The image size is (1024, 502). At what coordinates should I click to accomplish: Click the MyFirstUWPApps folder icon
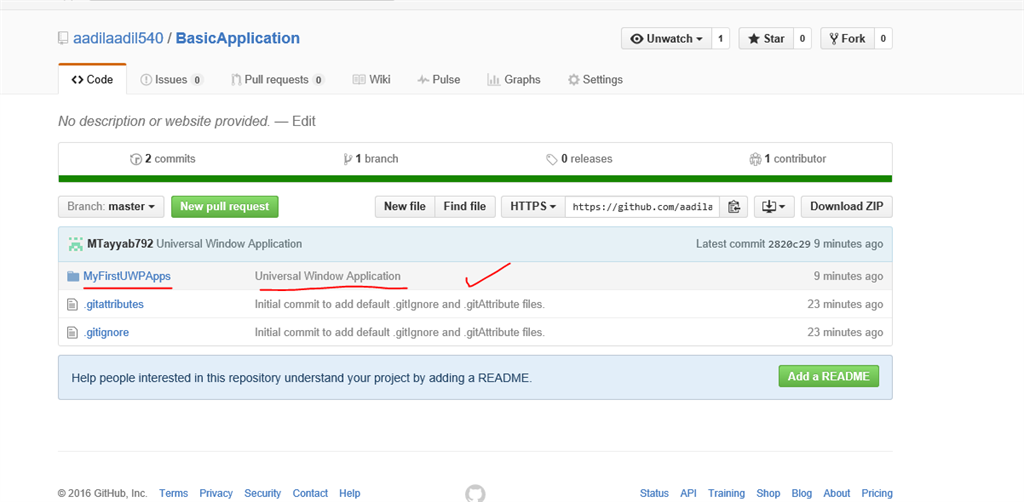click(x=72, y=276)
